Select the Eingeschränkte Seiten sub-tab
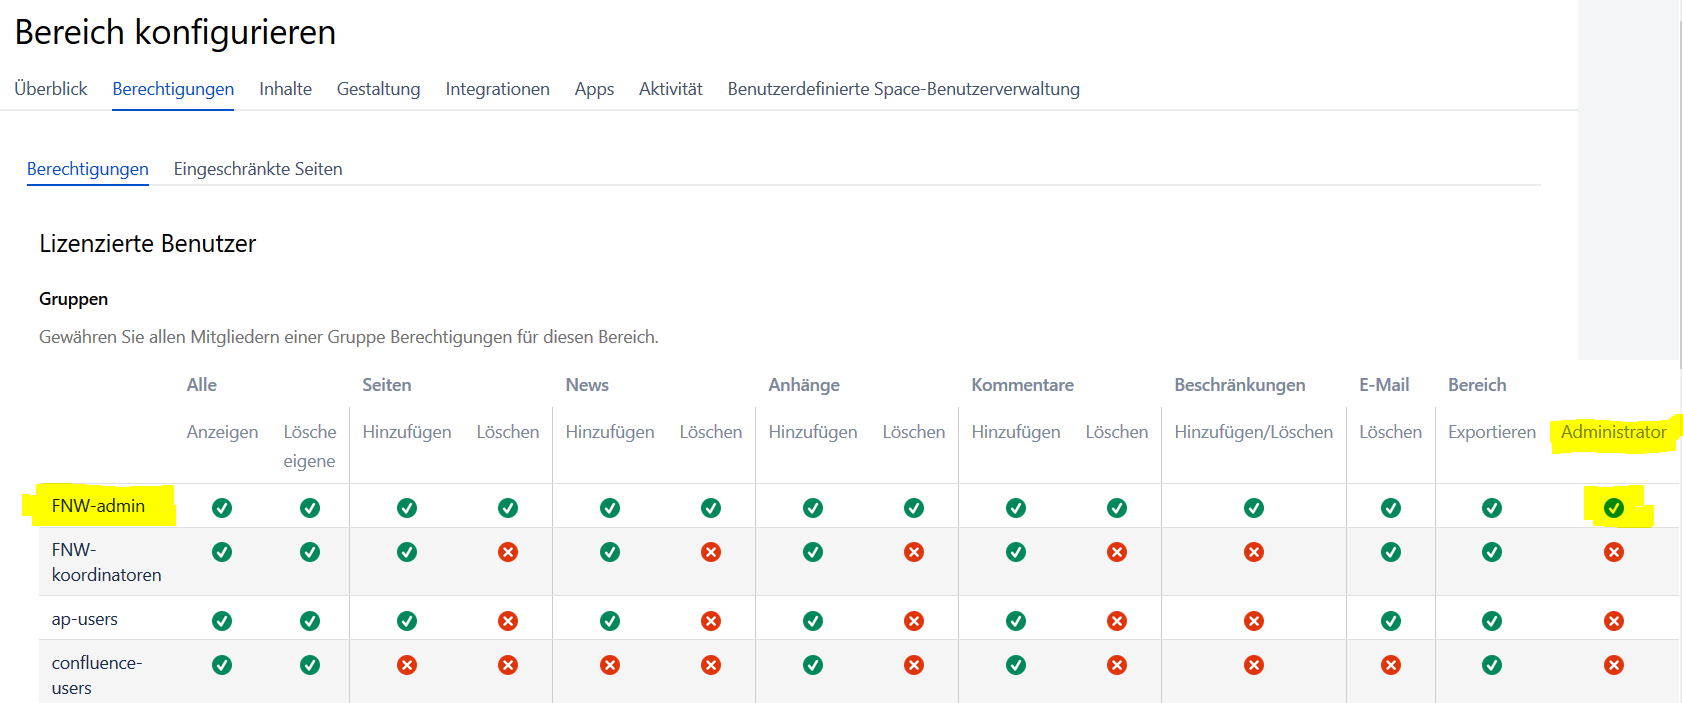Viewport: 1683px width, 703px height. click(258, 169)
